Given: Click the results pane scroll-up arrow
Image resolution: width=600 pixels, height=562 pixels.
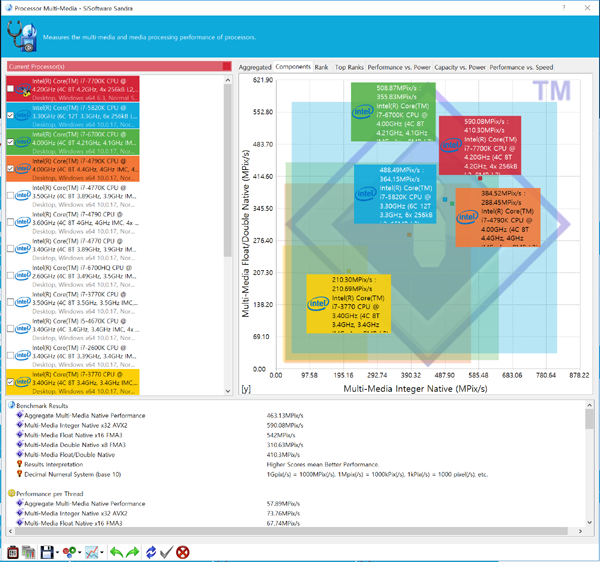Looking at the screenshot, I should tap(589, 405).
